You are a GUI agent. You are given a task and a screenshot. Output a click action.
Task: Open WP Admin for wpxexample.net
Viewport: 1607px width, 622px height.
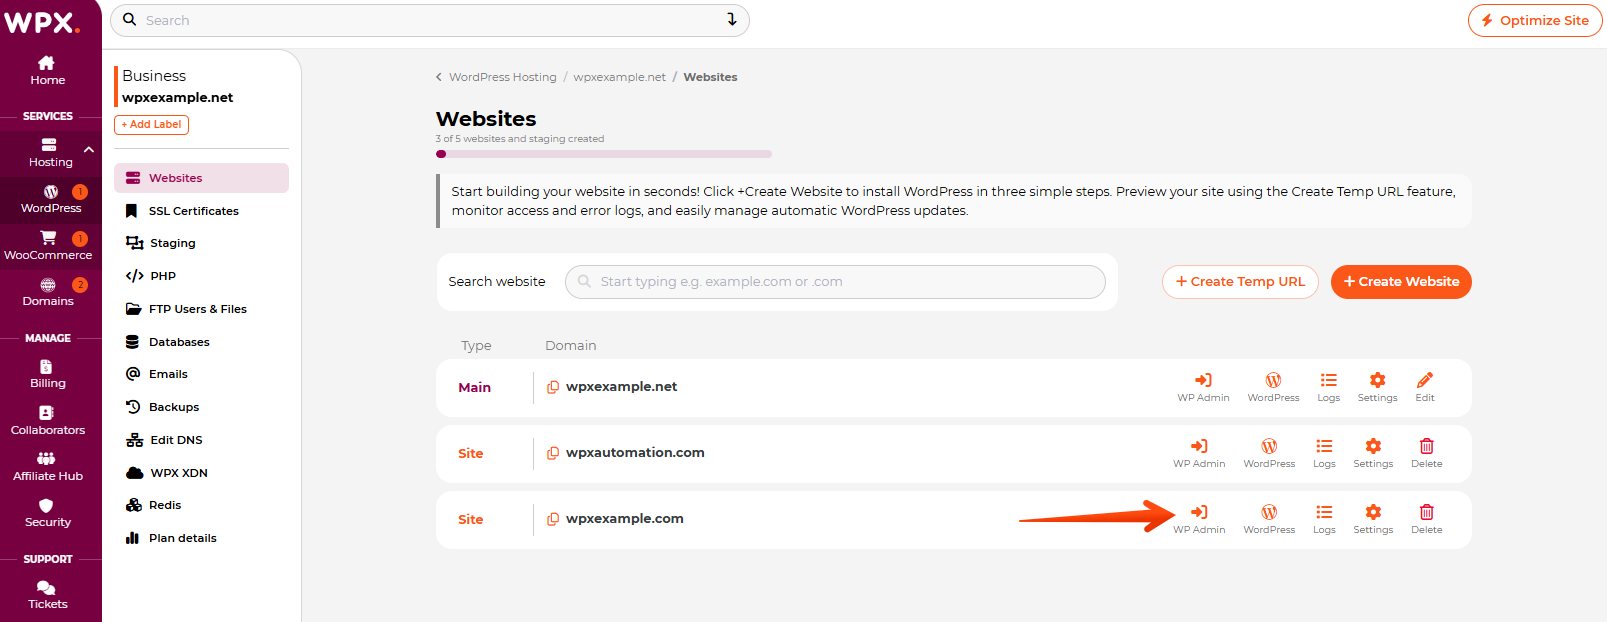[x=1203, y=386]
